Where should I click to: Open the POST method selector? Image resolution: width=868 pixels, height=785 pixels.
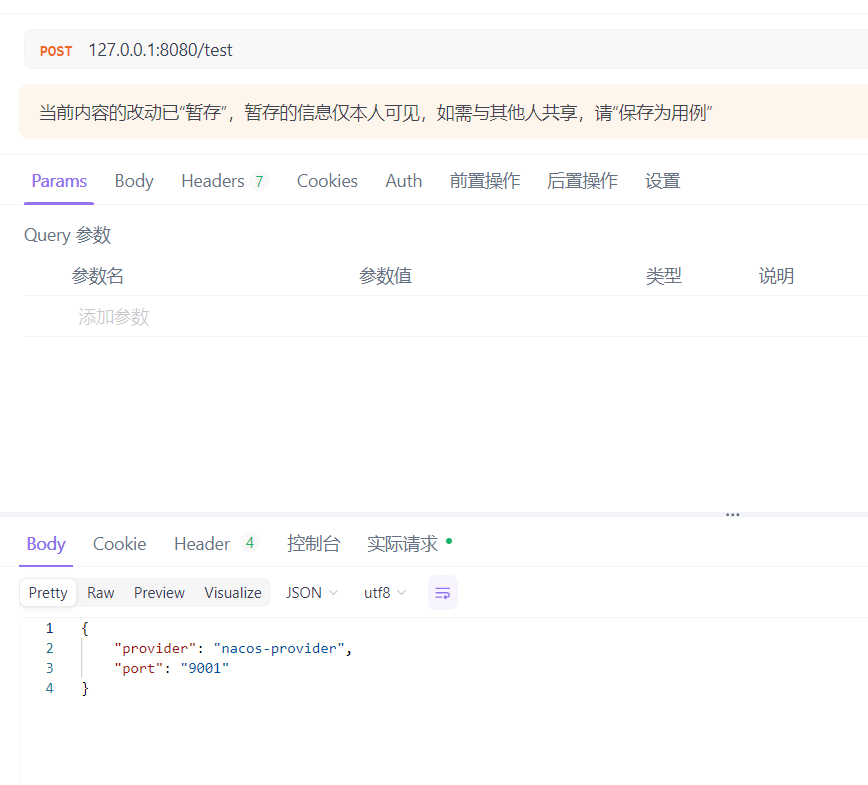pyautogui.click(x=56, y=50)
